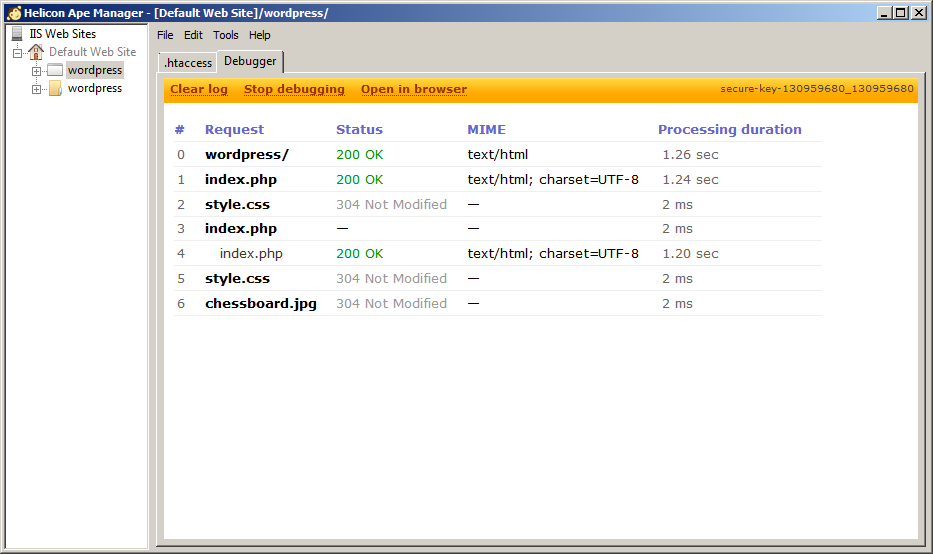Click the IIS Web Sites server icon
This screenshot has height=554, width=933.
[17, 34]
